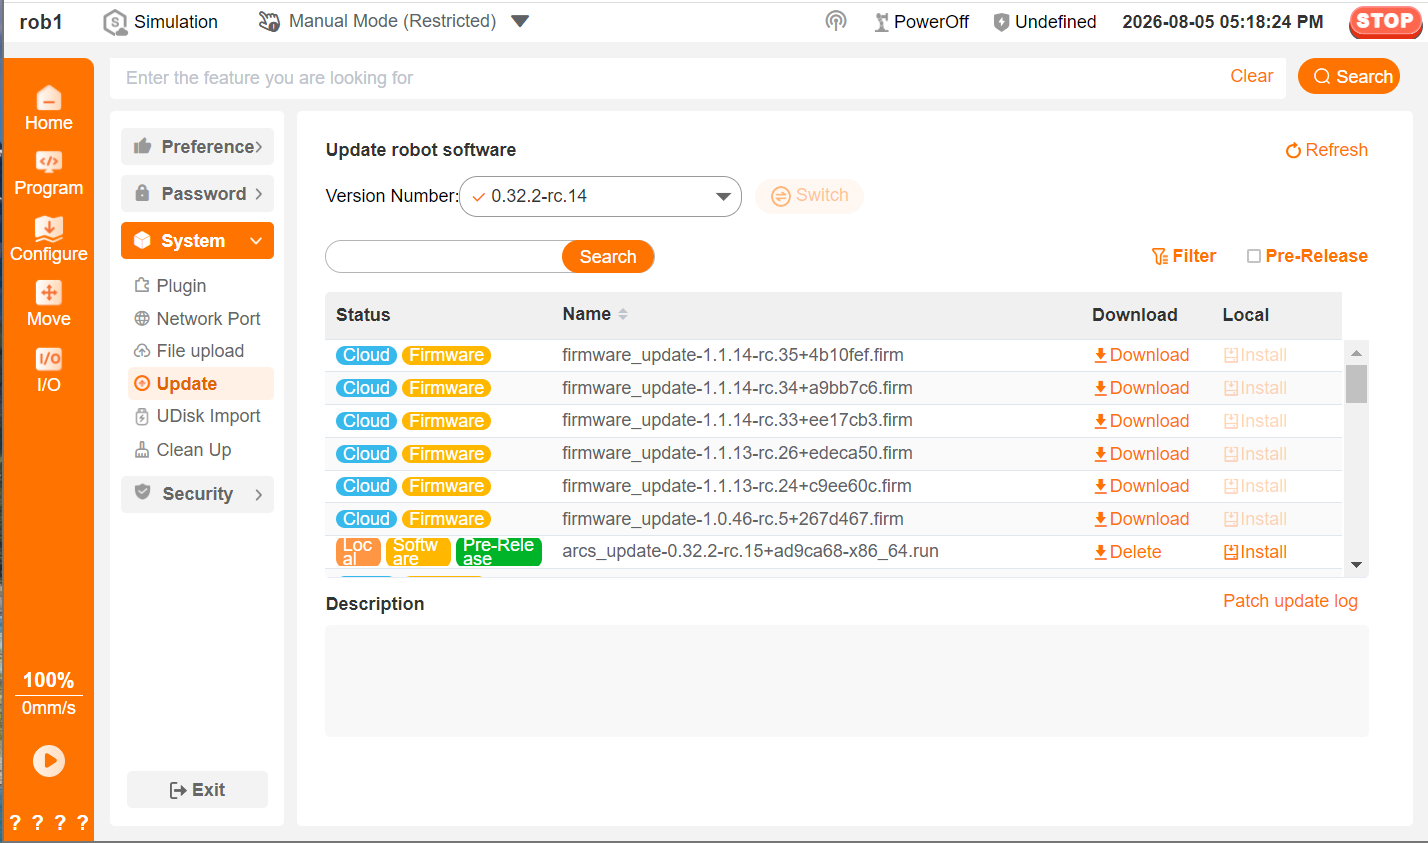Screen dimensions: 1428x843
Task: Expand the Preference menu
Action: [197, 147]
